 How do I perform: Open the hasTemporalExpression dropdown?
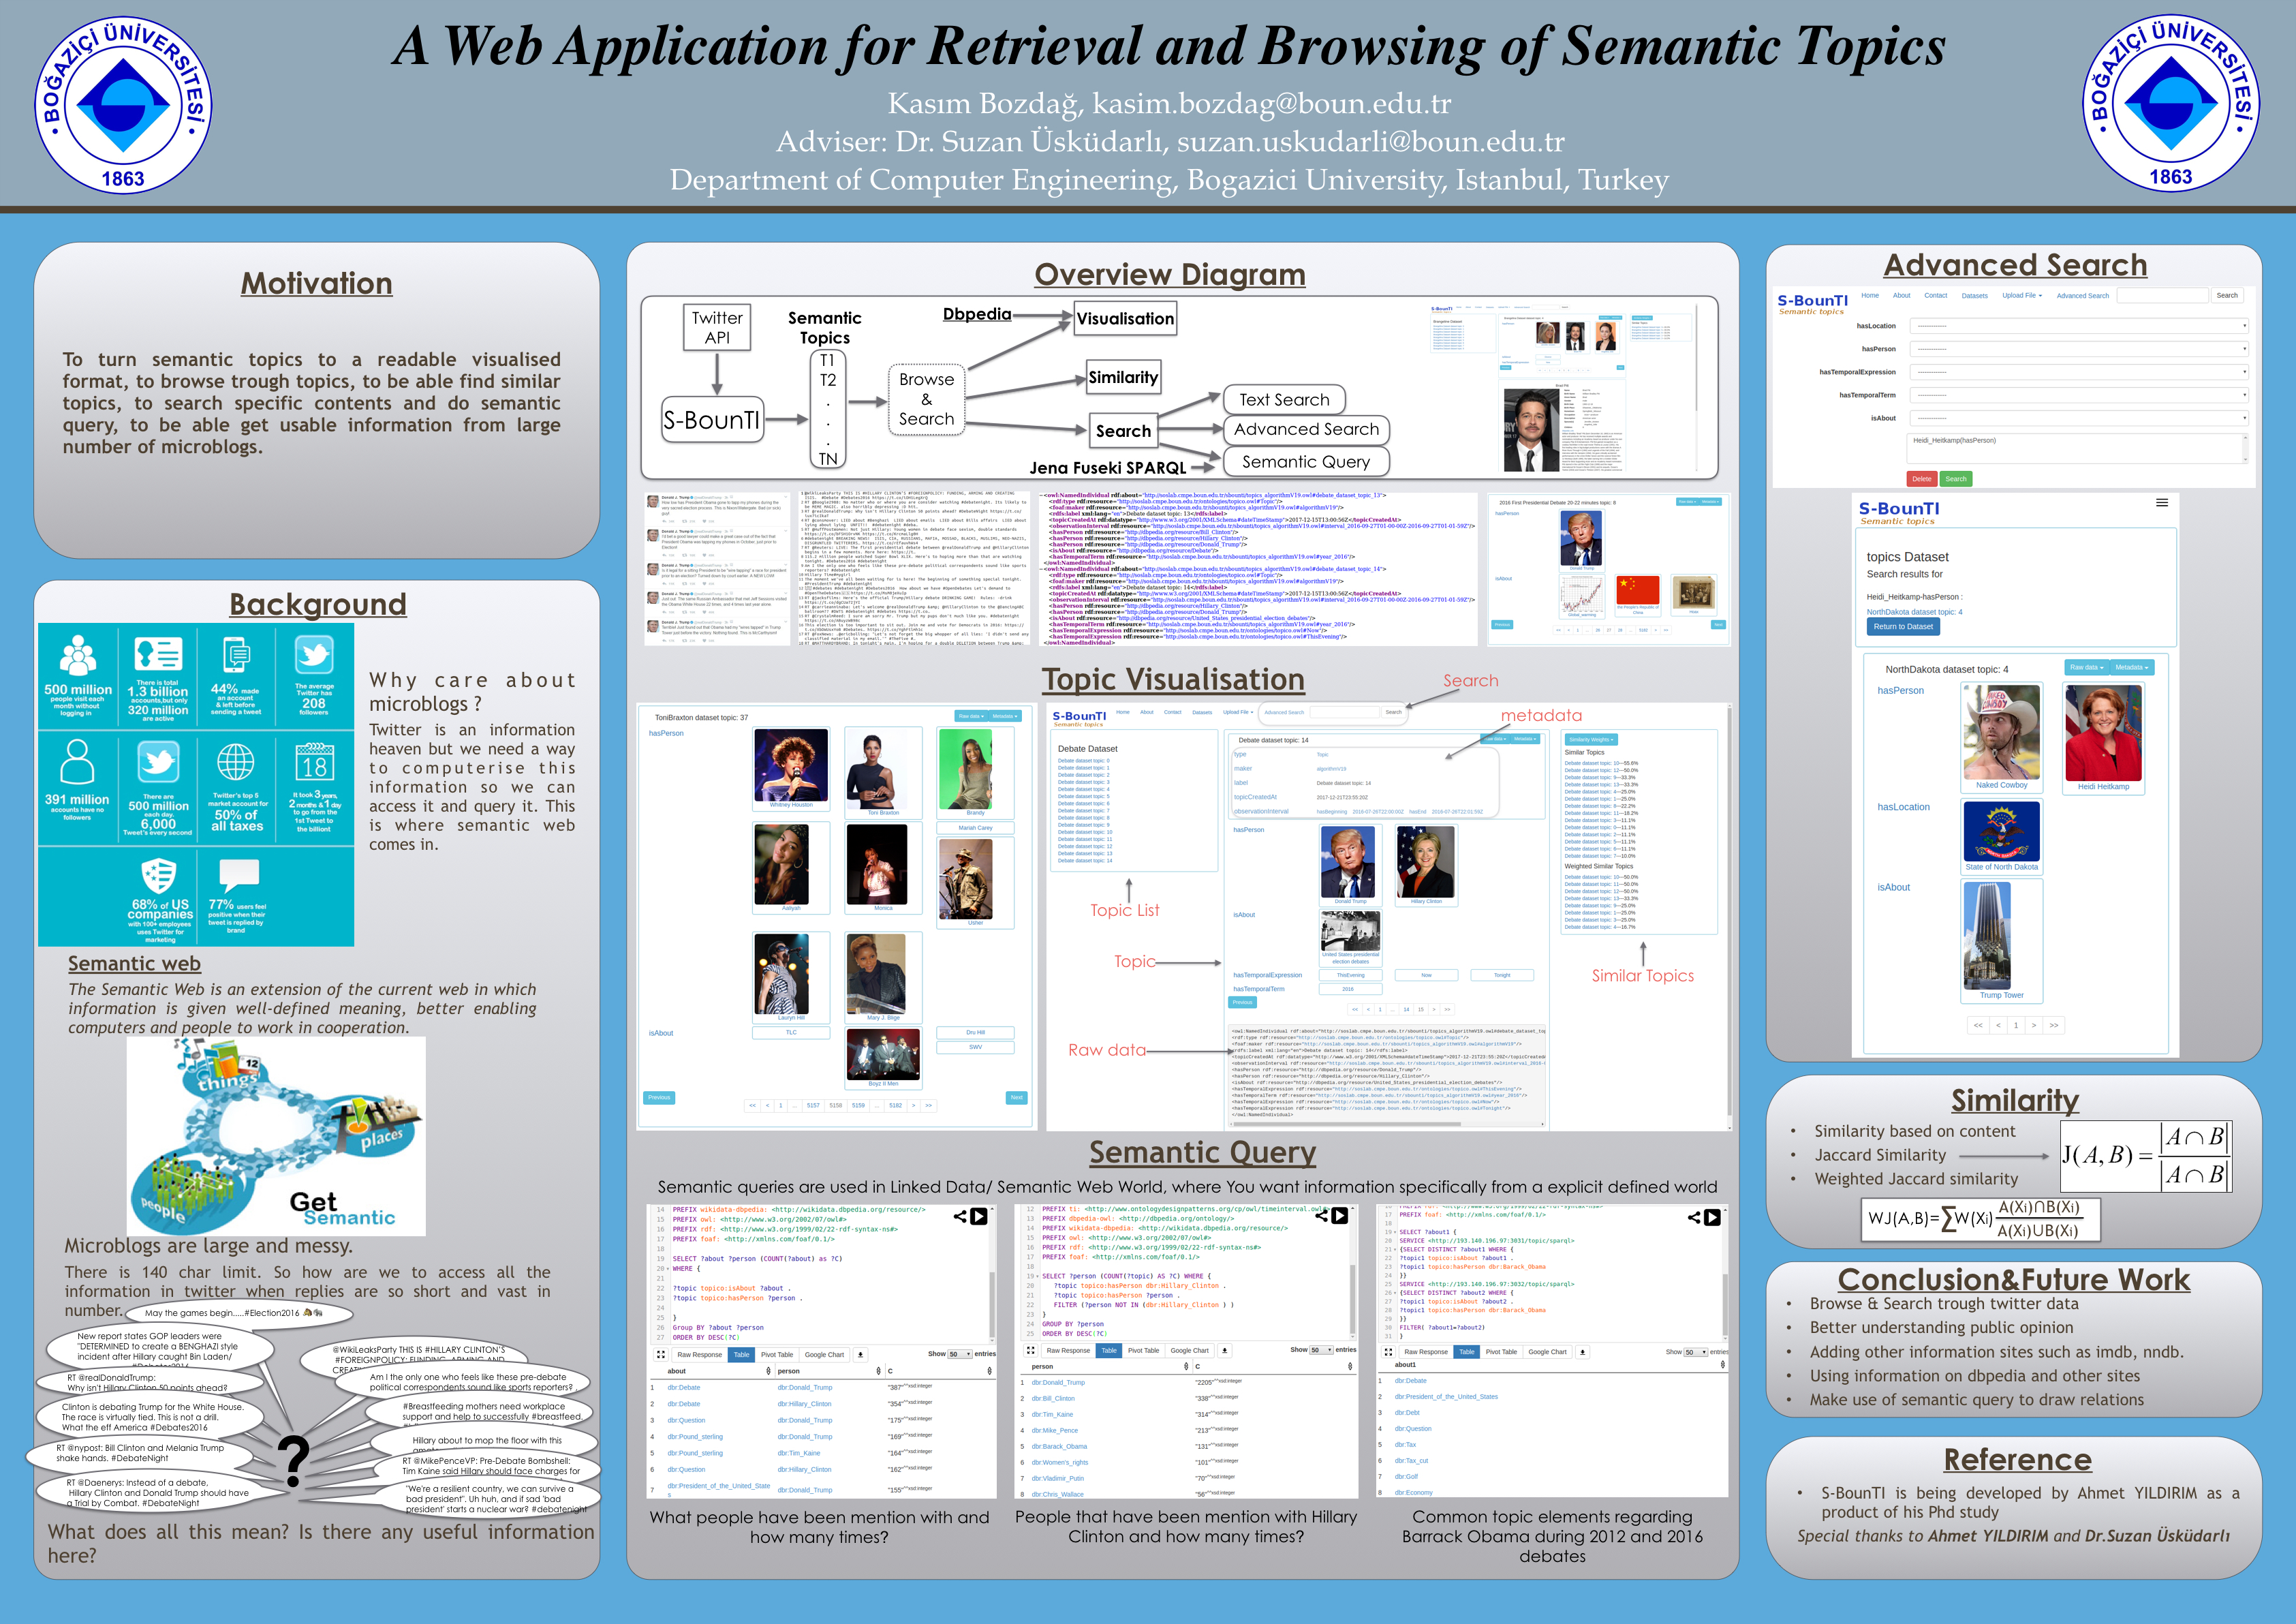click(x=2078, y=372)
